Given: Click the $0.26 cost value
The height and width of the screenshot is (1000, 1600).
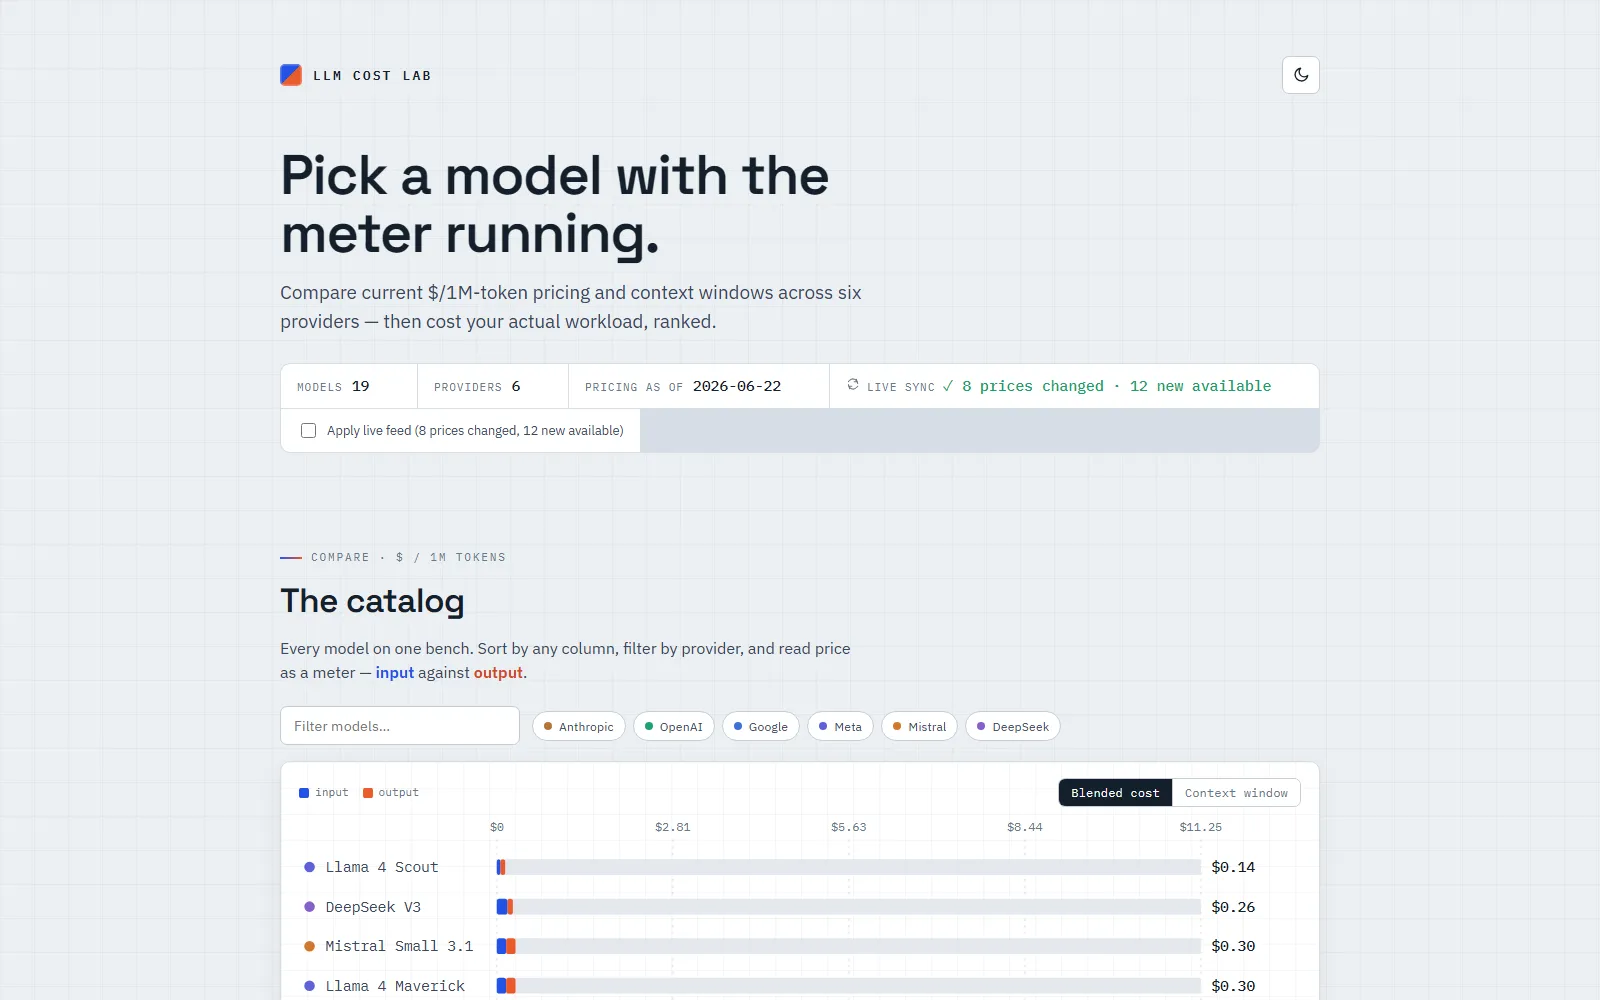Looking at the screenshot, I should pyautogui.click(x=1233, y=907).
